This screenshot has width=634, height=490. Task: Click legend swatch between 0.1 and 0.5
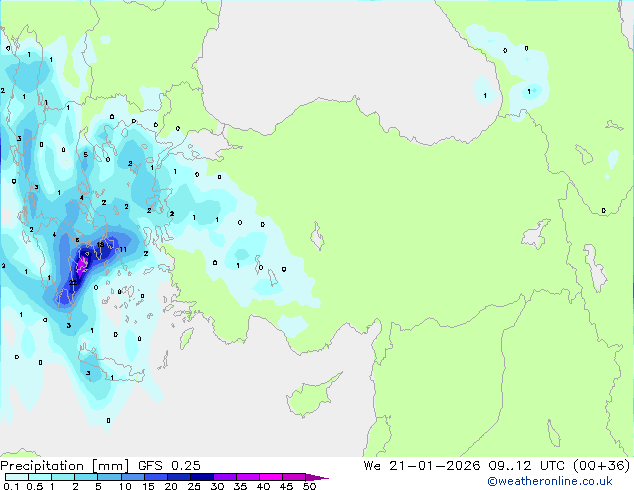point(17,477)
